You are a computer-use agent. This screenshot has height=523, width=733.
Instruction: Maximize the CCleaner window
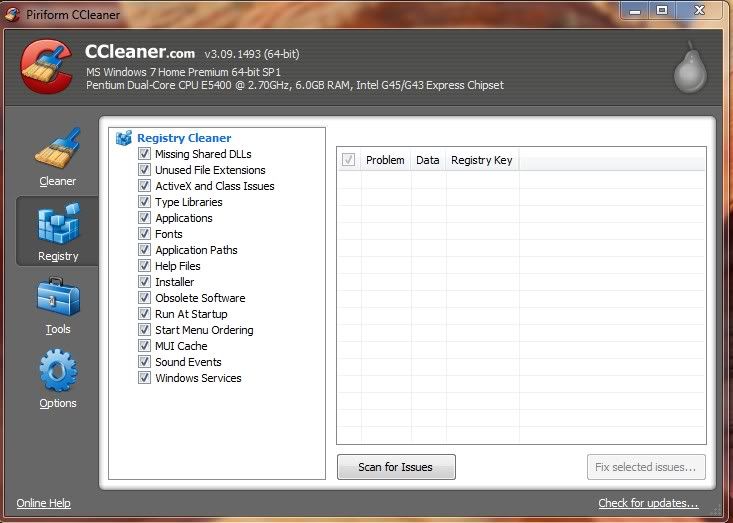(662, 10)
